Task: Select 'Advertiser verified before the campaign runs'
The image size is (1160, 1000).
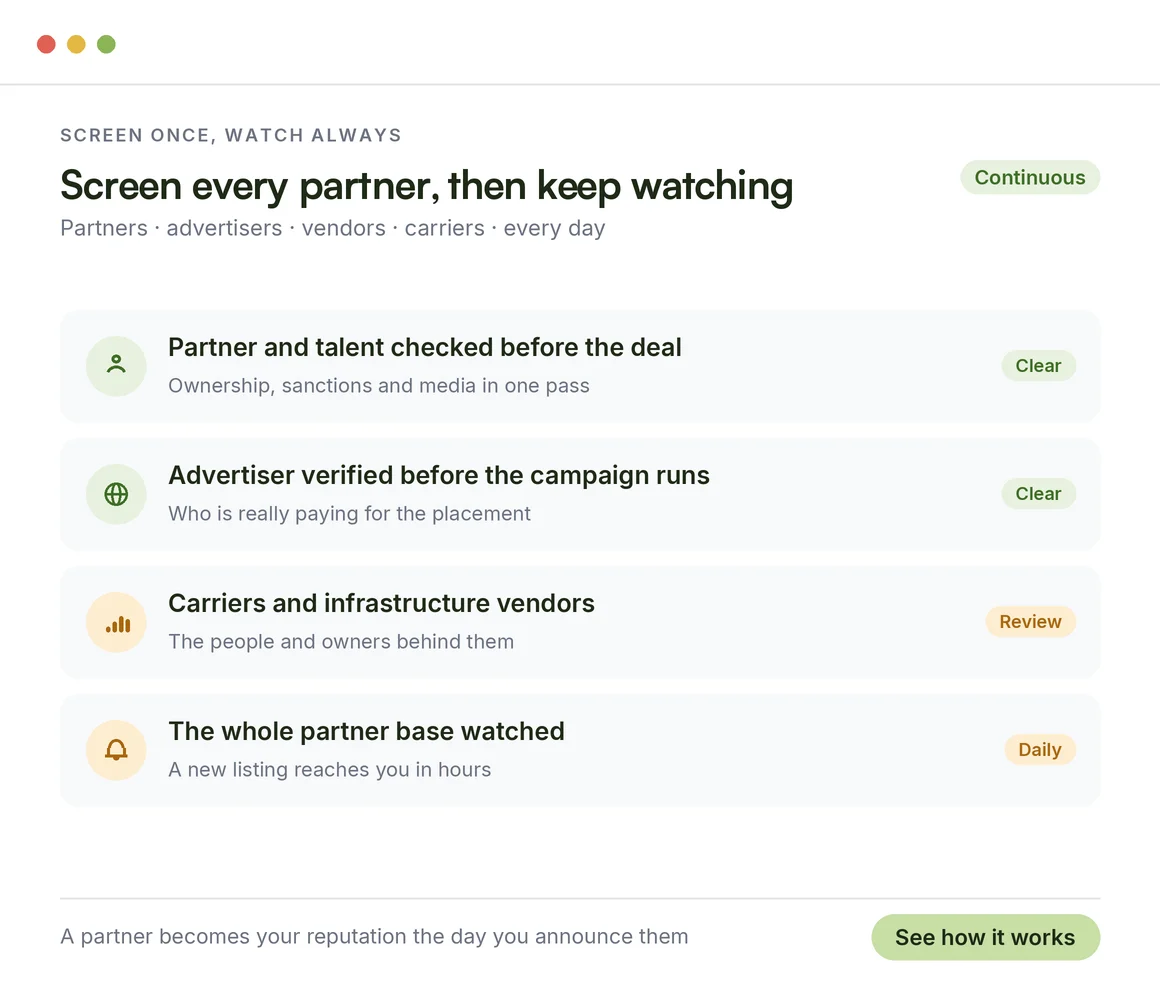Action: (x=439, y=475)
